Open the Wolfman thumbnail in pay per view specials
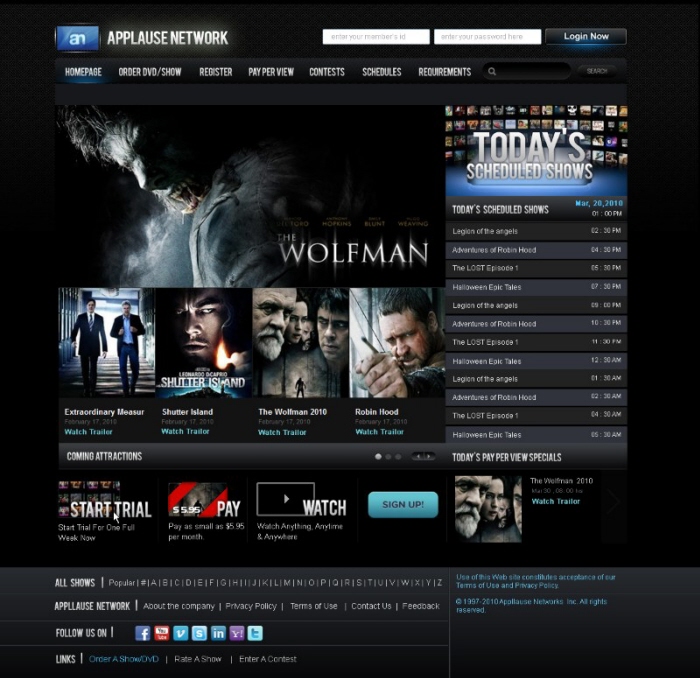The image size is (700, 678). [488, 509]
